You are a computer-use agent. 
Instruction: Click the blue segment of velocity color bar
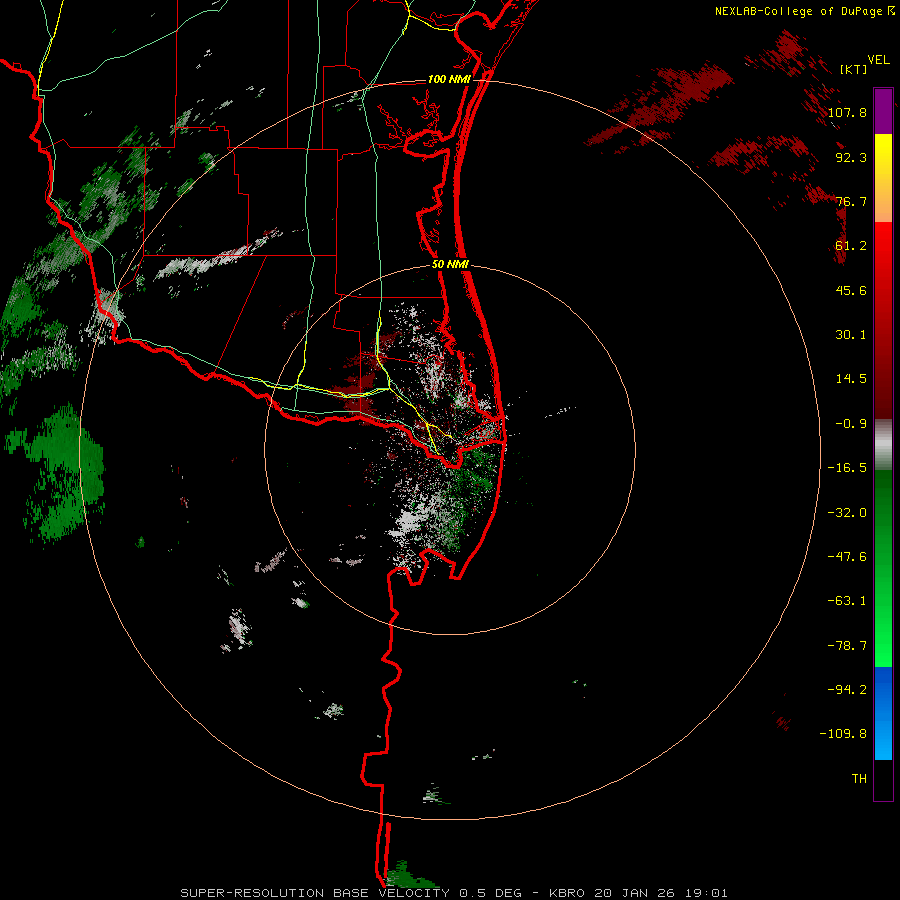883,713
